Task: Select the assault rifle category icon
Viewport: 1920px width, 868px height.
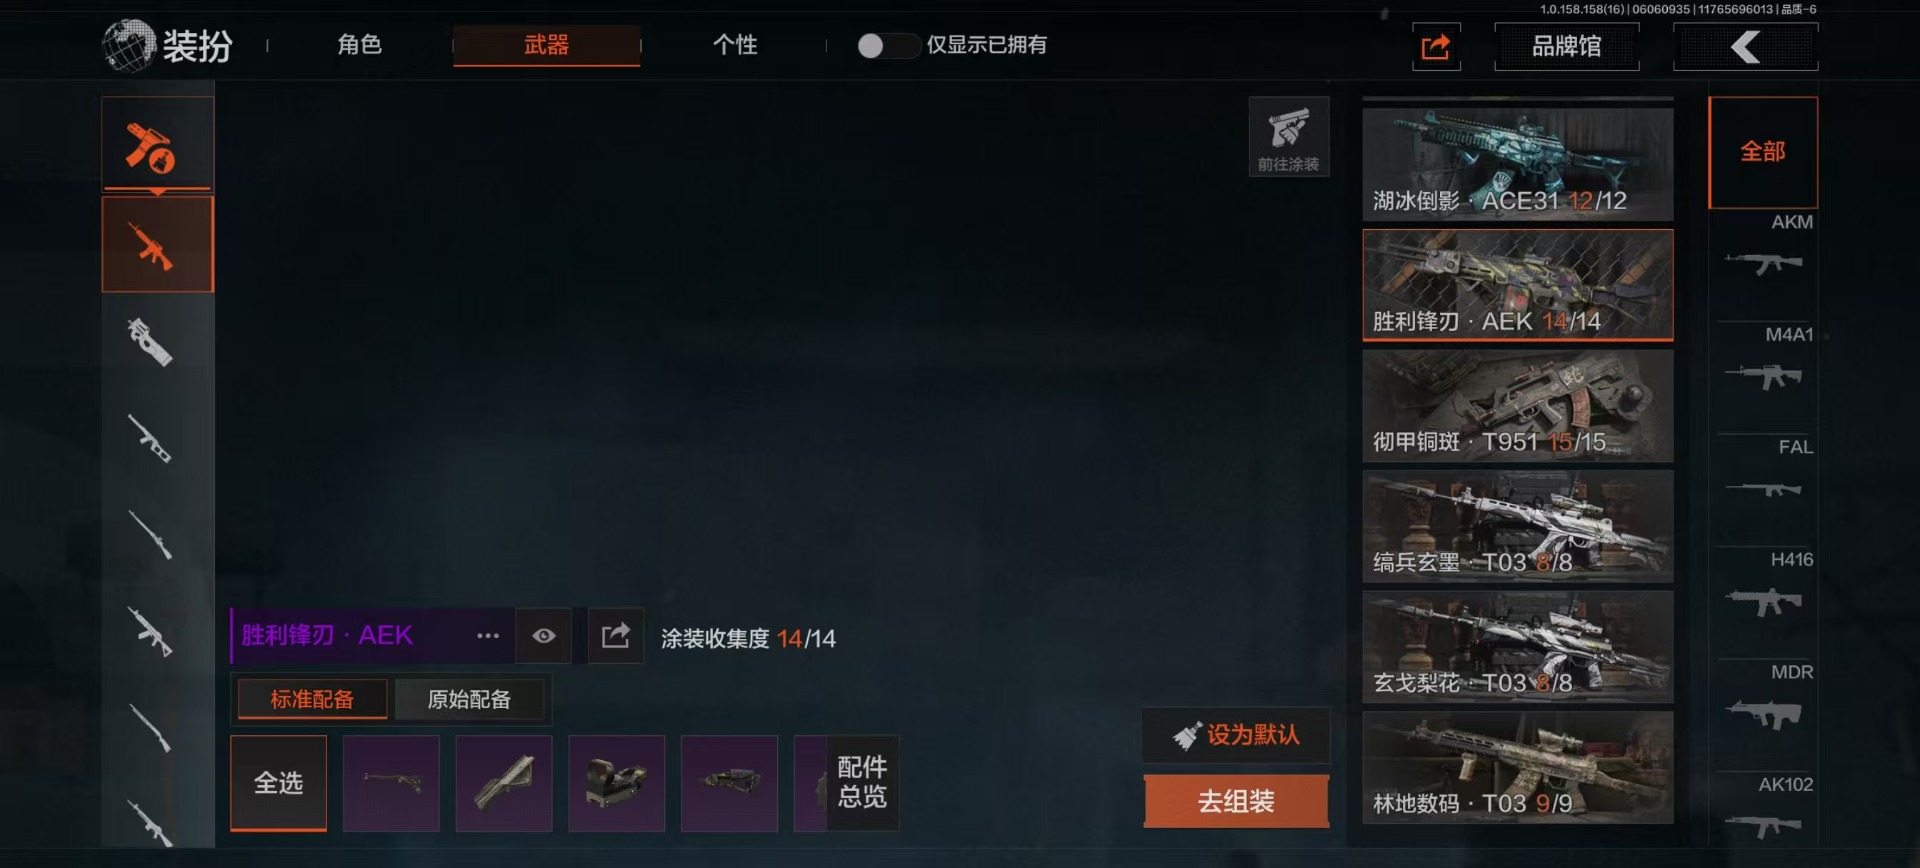Action: tap(157, 244)
